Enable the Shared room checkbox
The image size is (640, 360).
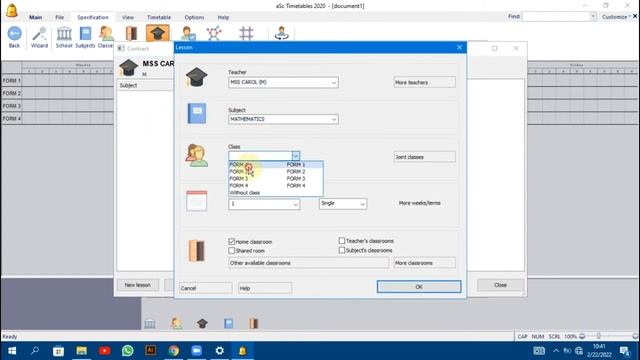231,251
